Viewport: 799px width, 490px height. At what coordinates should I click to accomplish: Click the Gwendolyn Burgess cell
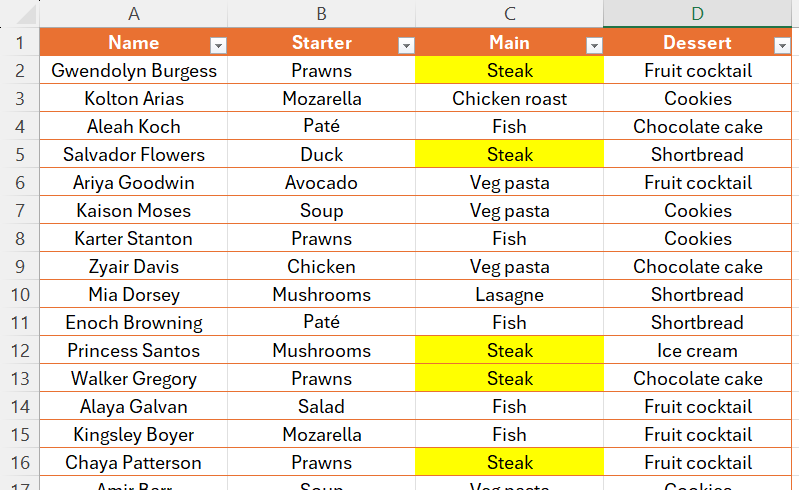coord(133,71)
